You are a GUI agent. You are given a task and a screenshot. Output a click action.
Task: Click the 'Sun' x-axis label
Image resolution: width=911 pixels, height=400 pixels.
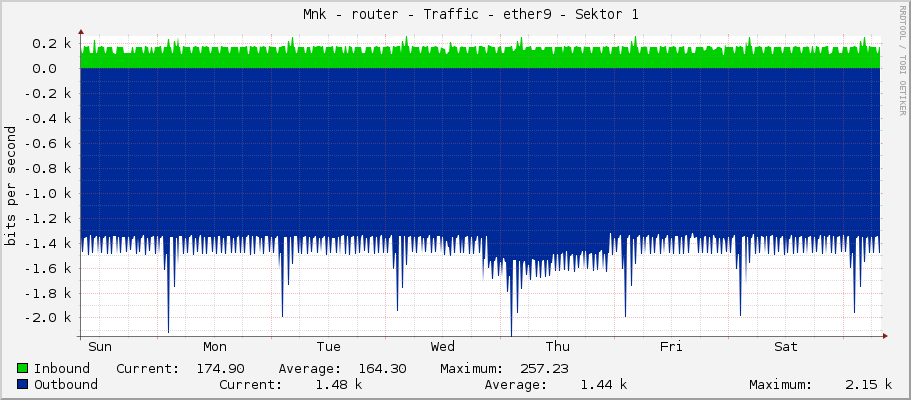click(x=100, y=347)
